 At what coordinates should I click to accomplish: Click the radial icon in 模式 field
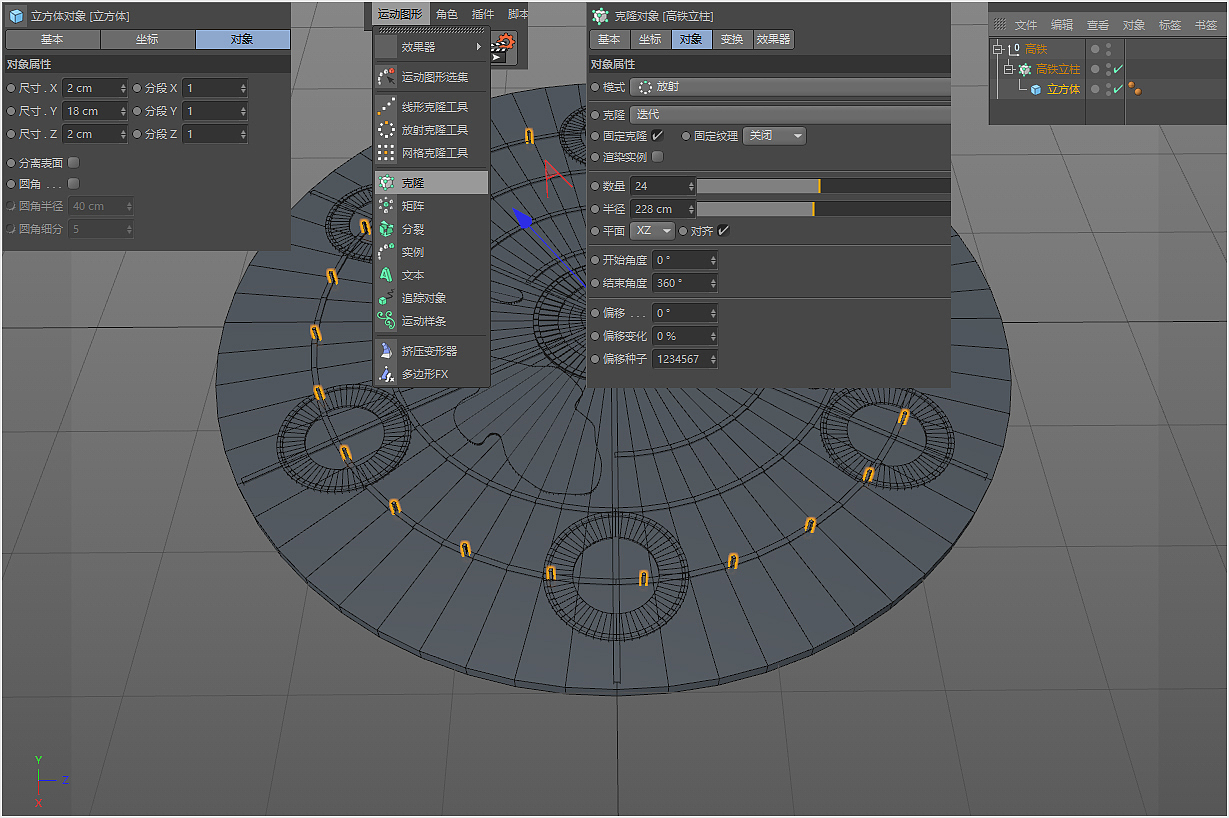click(x=645, y=88)
